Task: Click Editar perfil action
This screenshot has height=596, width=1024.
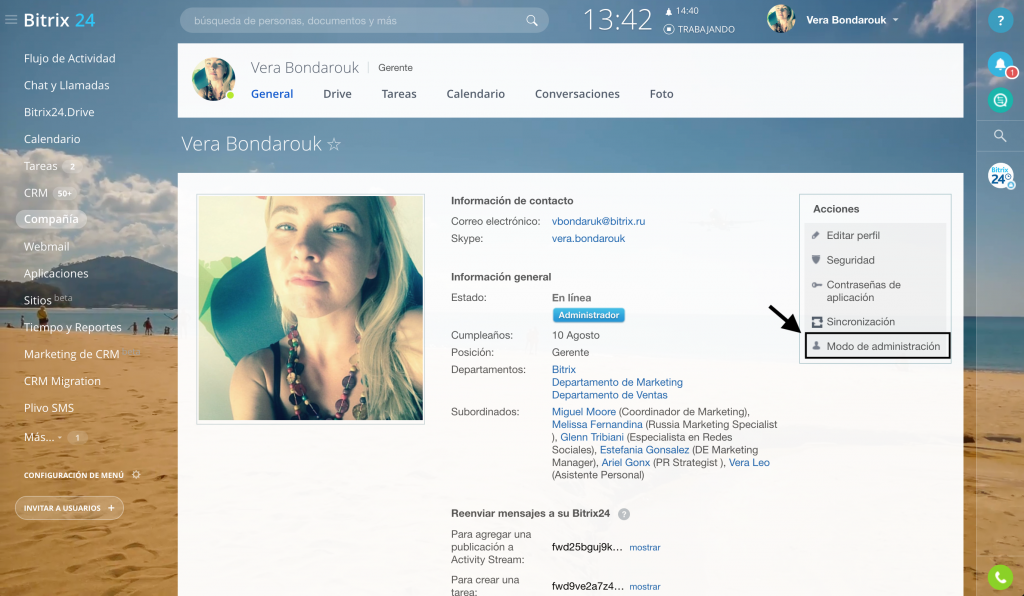Action: [x=853, y=235]
